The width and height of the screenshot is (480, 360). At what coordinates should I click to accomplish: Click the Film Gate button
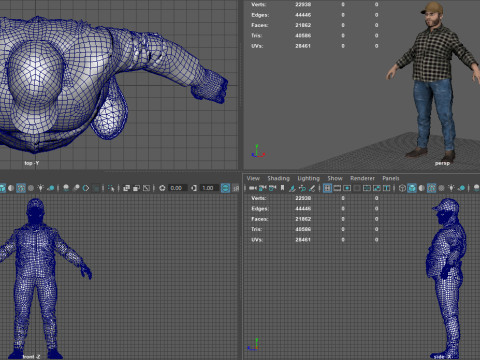coord(337,188)
